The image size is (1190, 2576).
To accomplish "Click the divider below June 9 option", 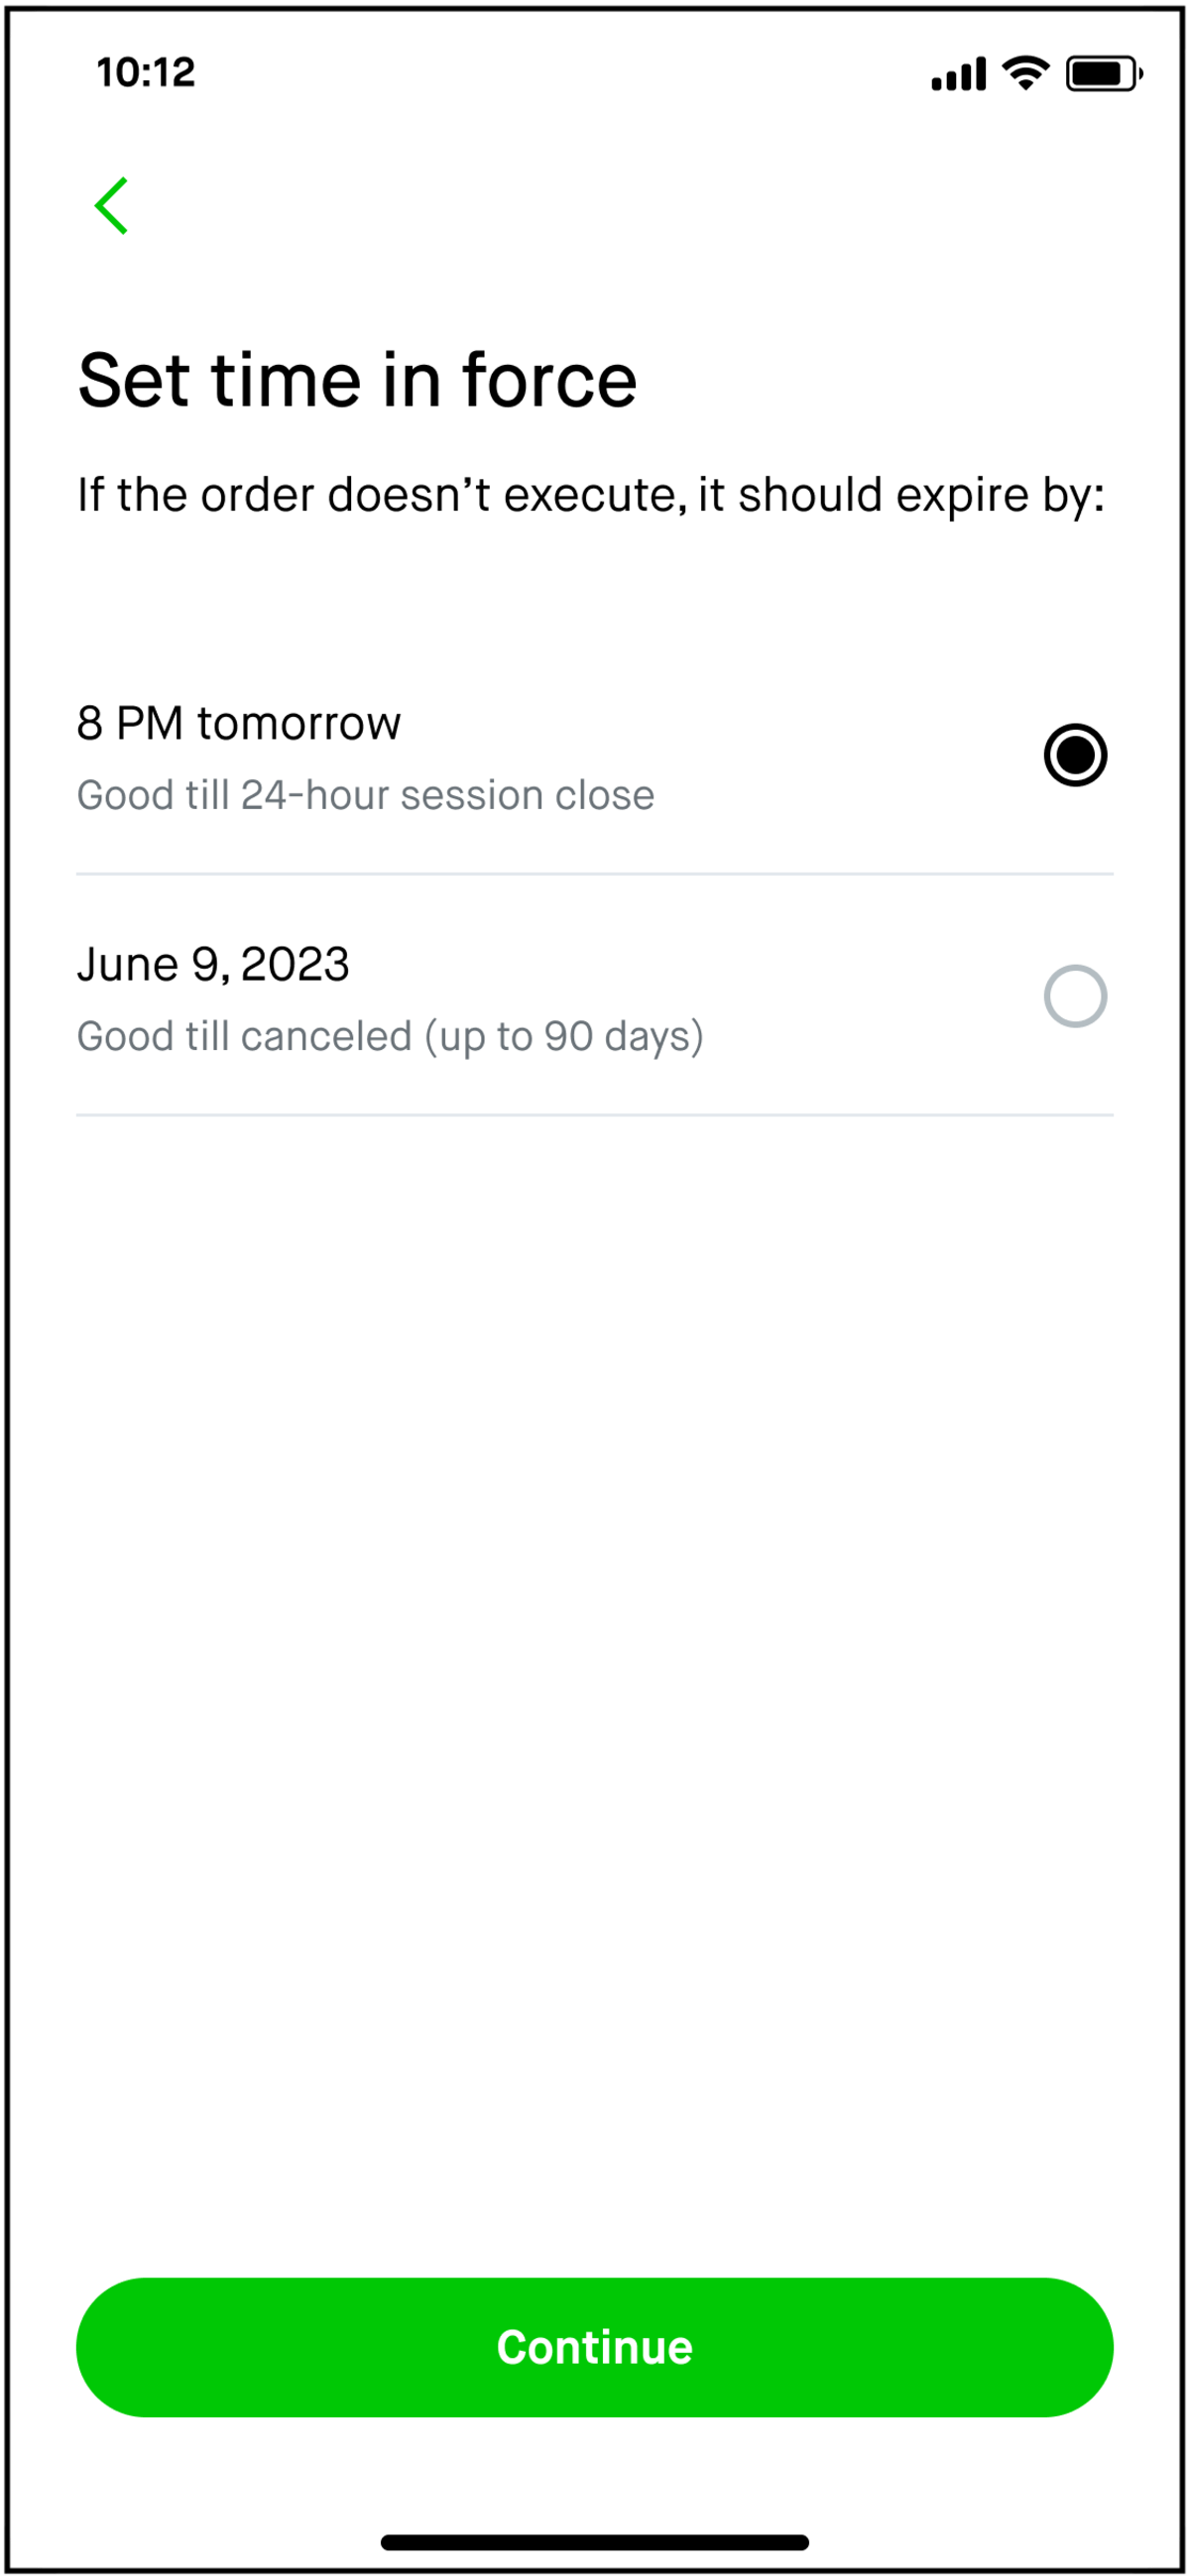I will coord(595,1115).
